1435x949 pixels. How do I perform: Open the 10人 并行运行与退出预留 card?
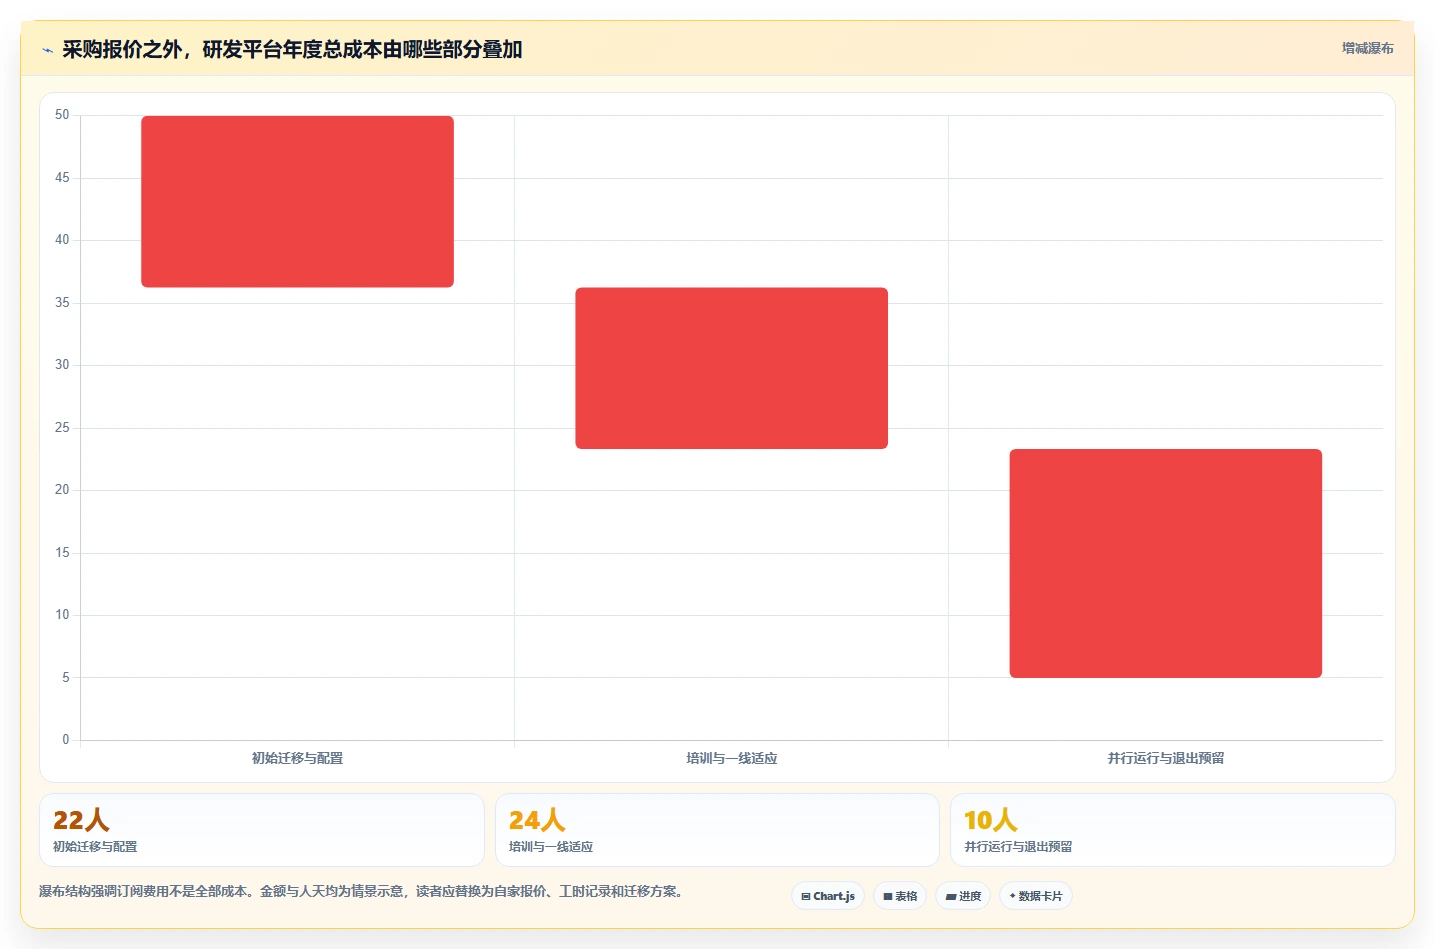(x=1172, y=830)
